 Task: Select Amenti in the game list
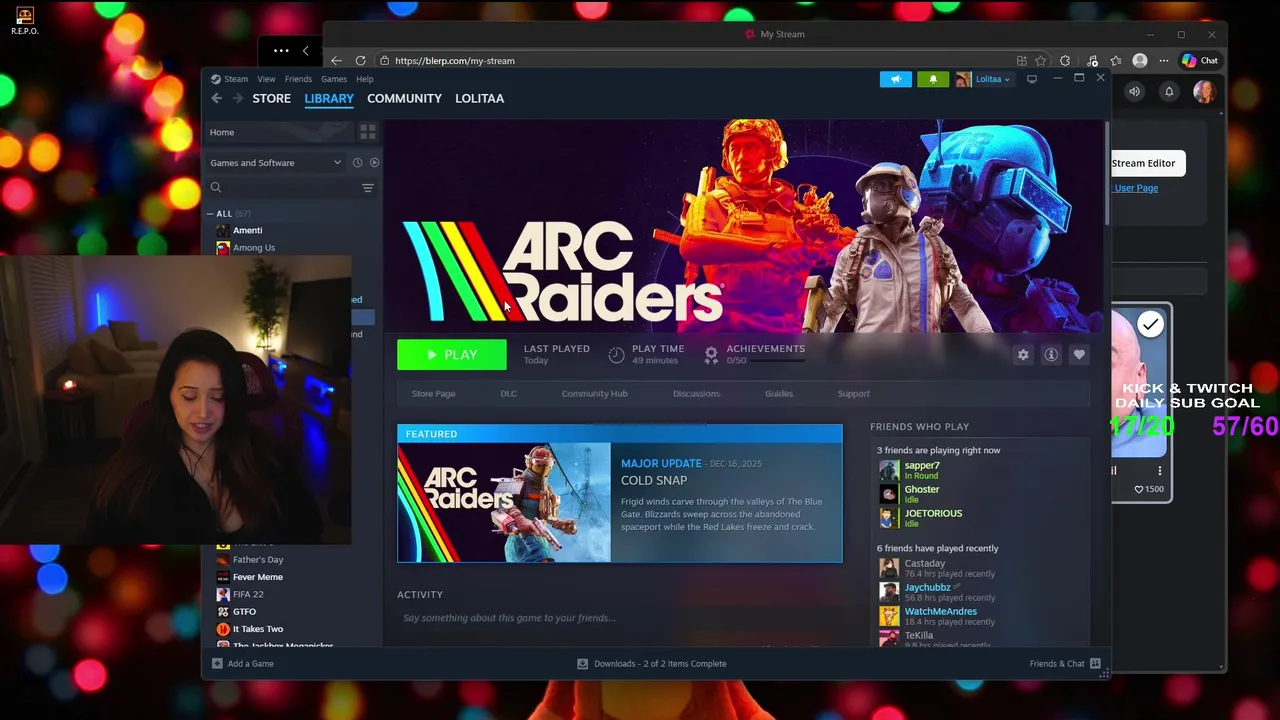pyautogui.click(x=247, y=231)
